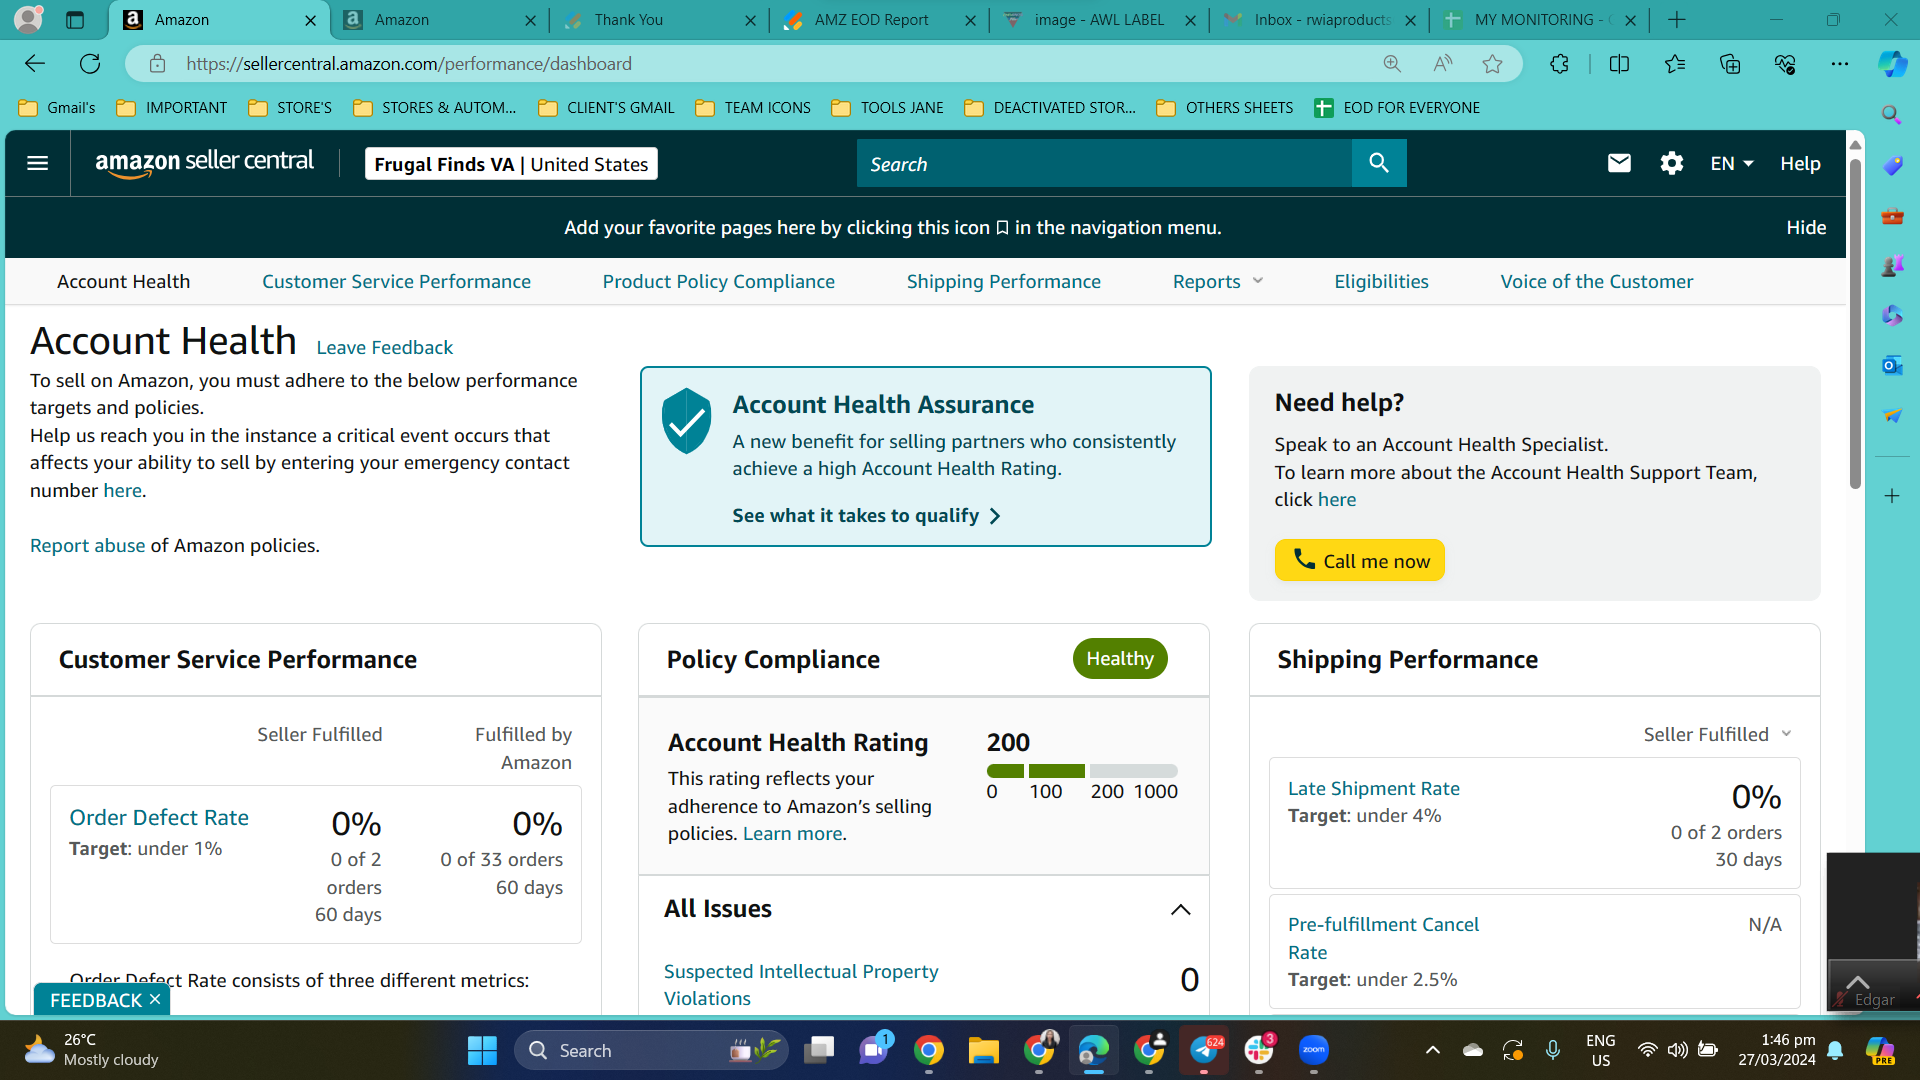Image resolution: width=1920 pixels, height=1080 pixels.
Task: Switch to the Thank You browser tab
Action: (660, 20)
